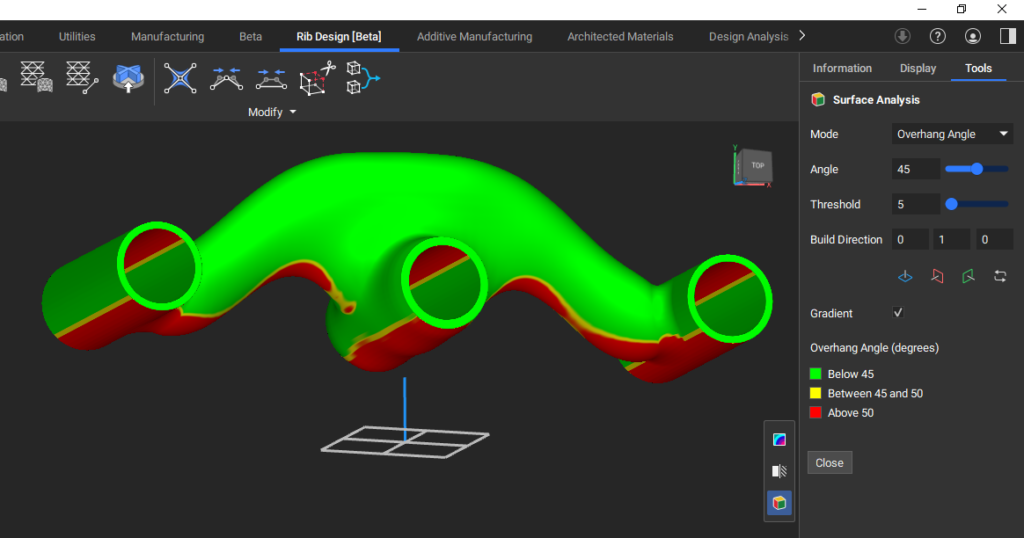Click the merge two cubes icon

362,78
